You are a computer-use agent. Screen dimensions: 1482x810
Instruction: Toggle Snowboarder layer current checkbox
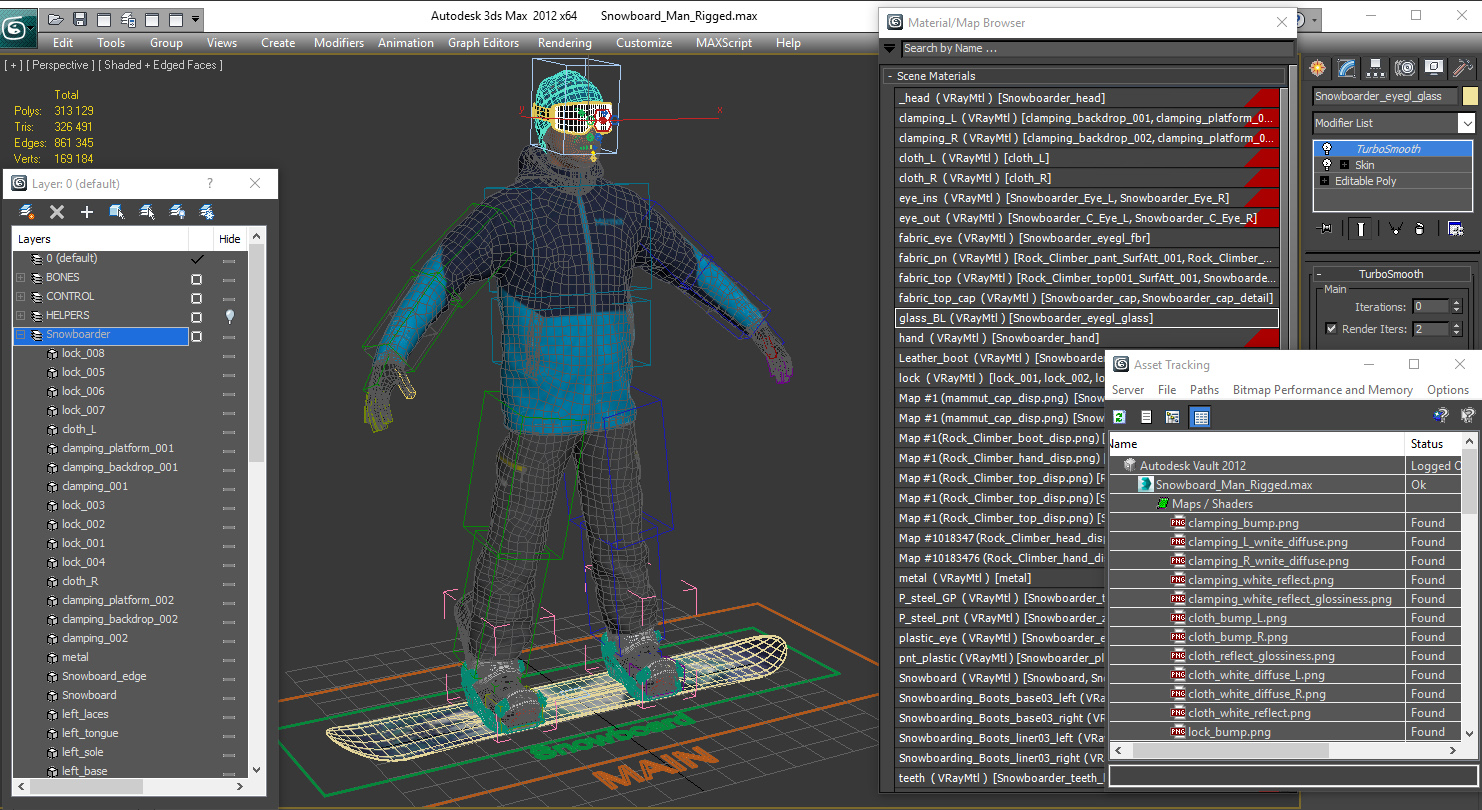(x=197, y=336)
